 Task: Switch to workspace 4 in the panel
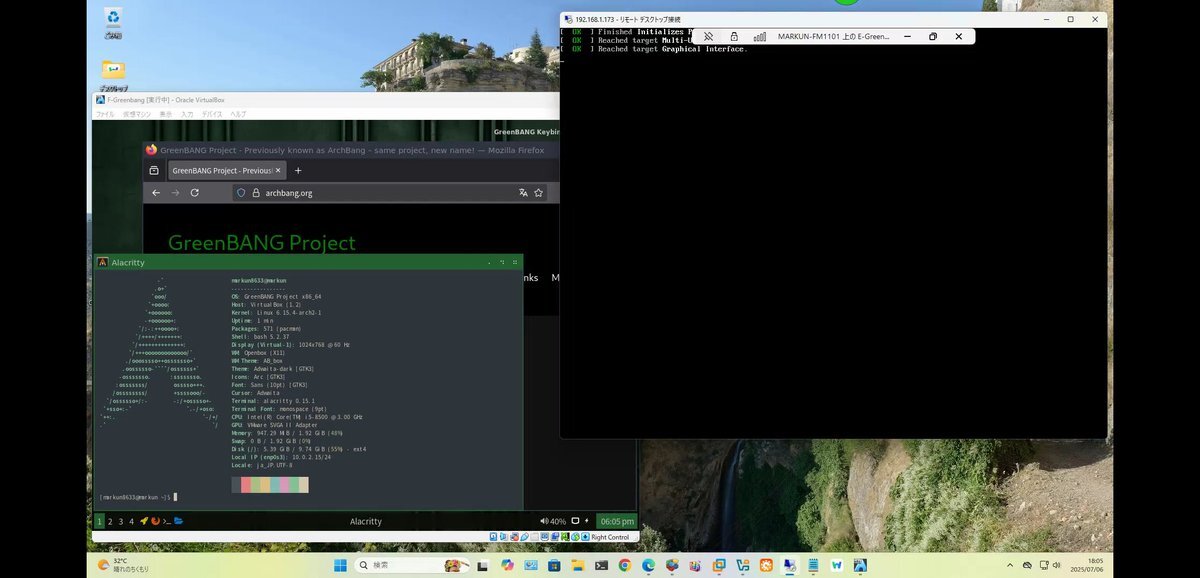click(131, 521)
